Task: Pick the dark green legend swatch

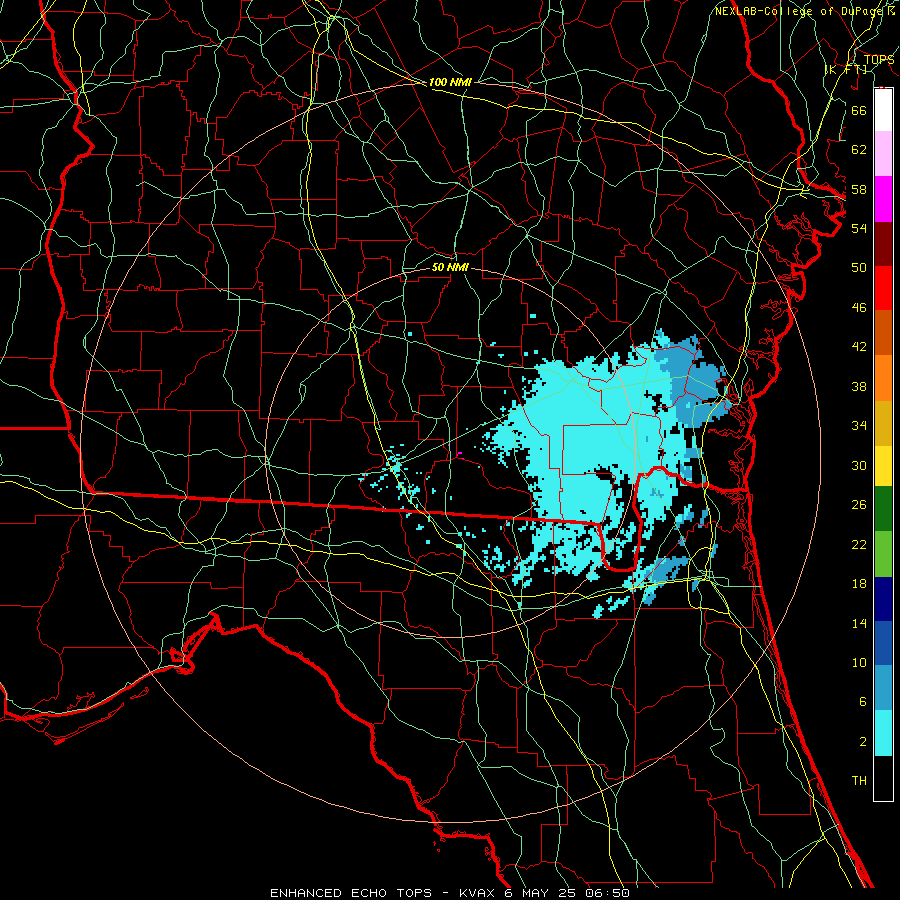Action: coord(883,509)
